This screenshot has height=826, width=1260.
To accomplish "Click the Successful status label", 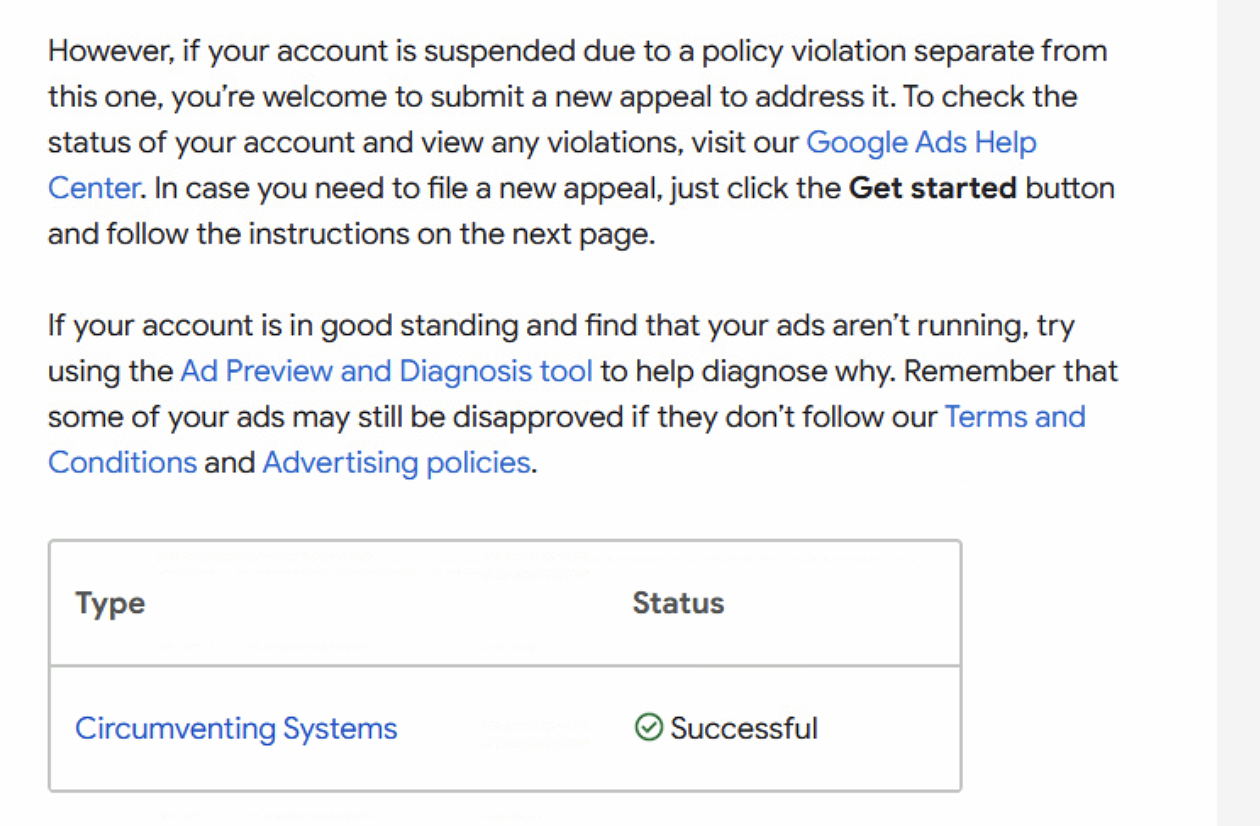I will tap(744, 728).
